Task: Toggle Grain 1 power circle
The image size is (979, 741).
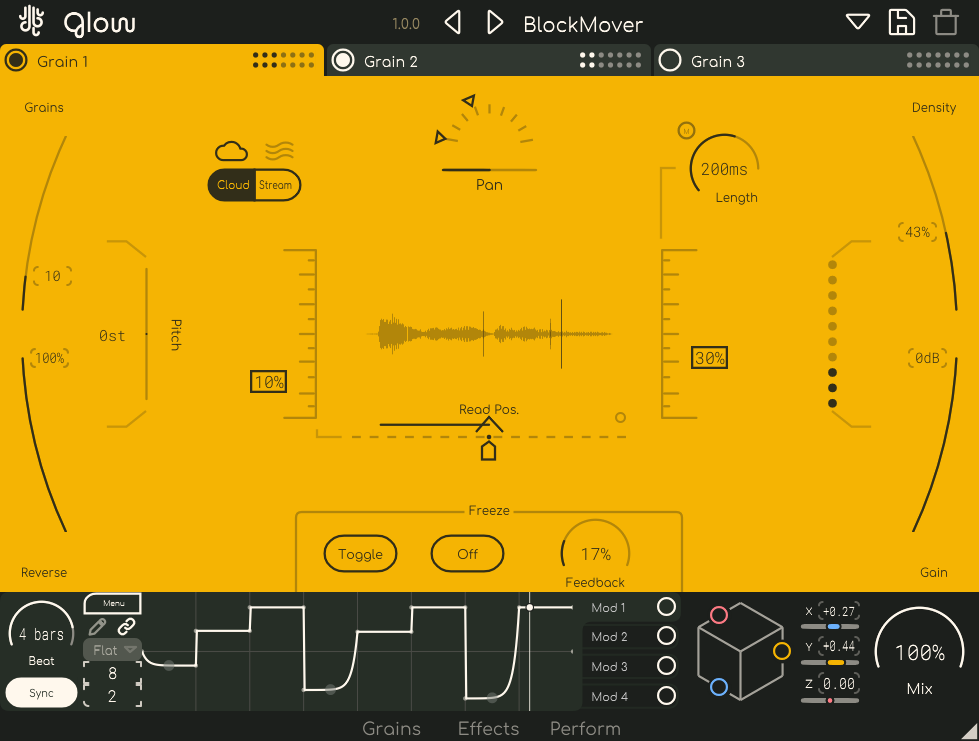Action: coord(16,61)
